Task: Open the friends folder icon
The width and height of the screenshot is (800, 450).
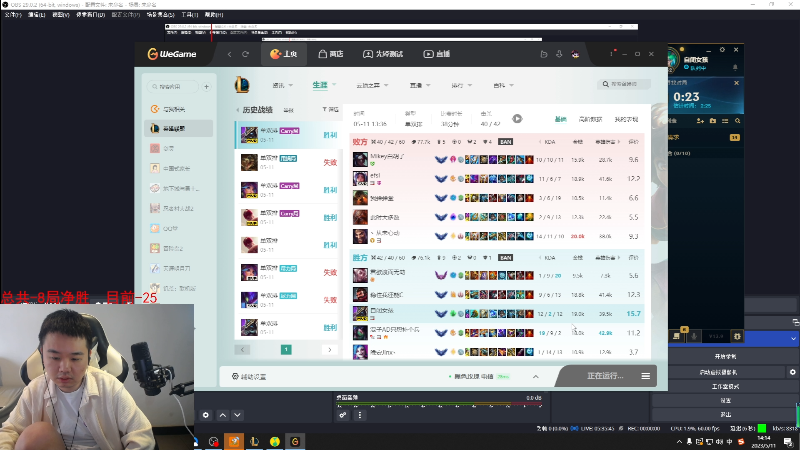Action: tap(713, 121)
